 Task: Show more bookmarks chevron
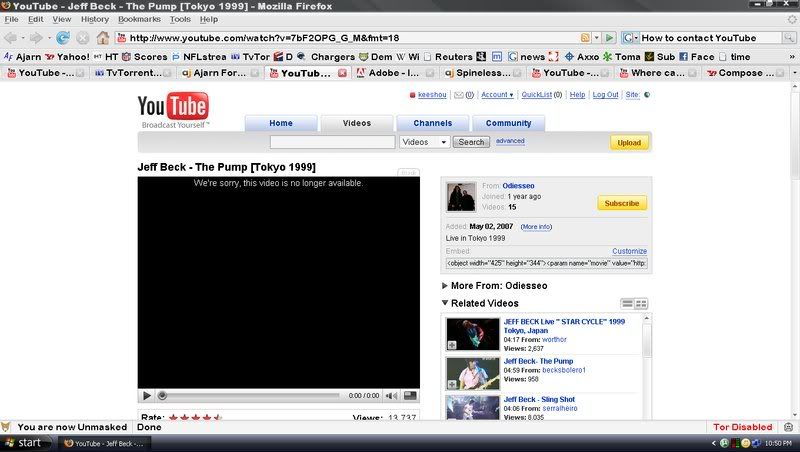tap(792, 57)
